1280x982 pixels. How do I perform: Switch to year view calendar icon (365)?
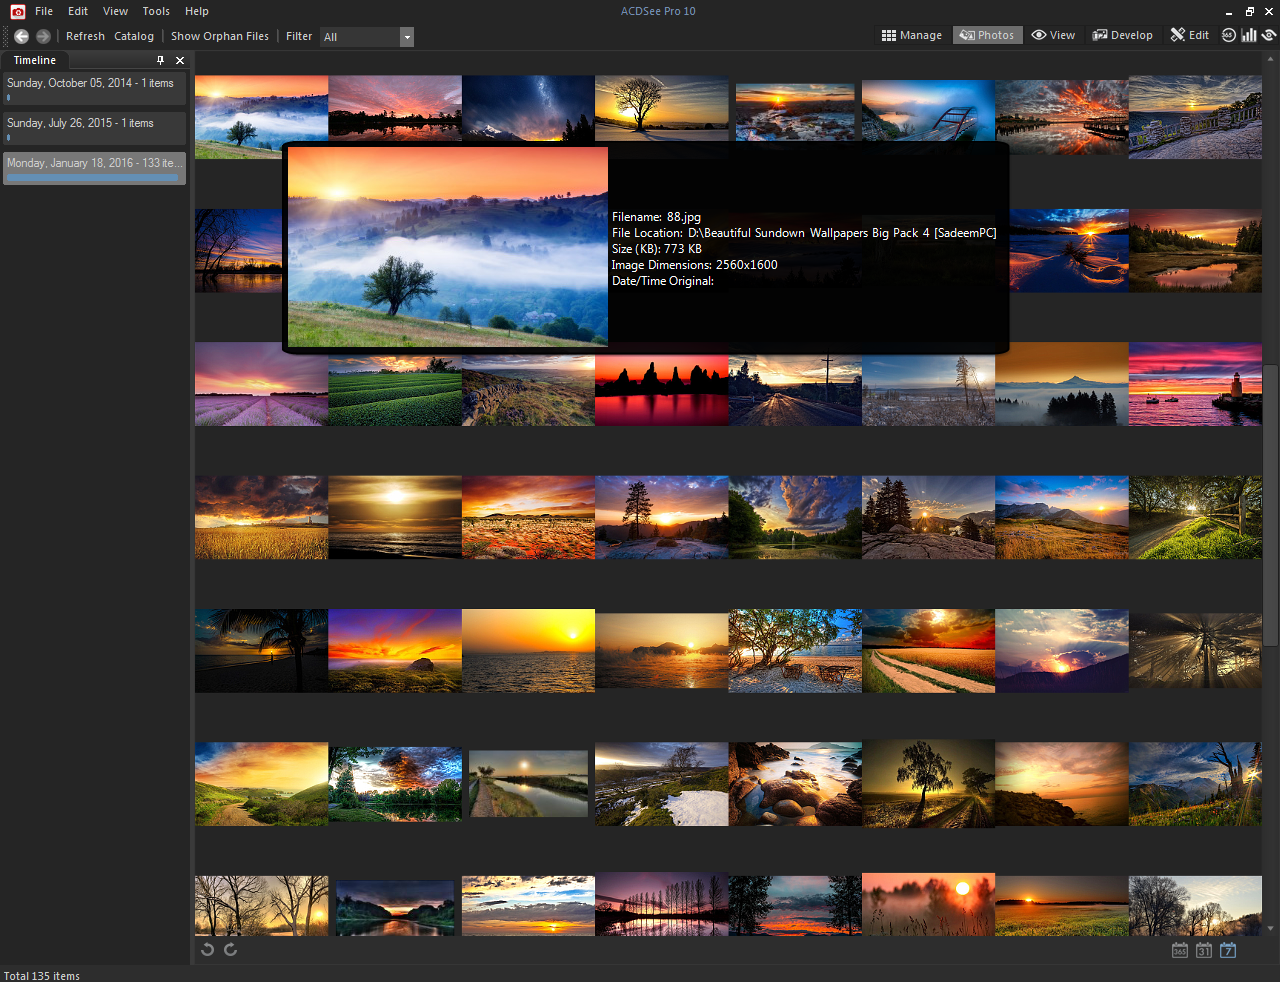(x=1180, y=950)
